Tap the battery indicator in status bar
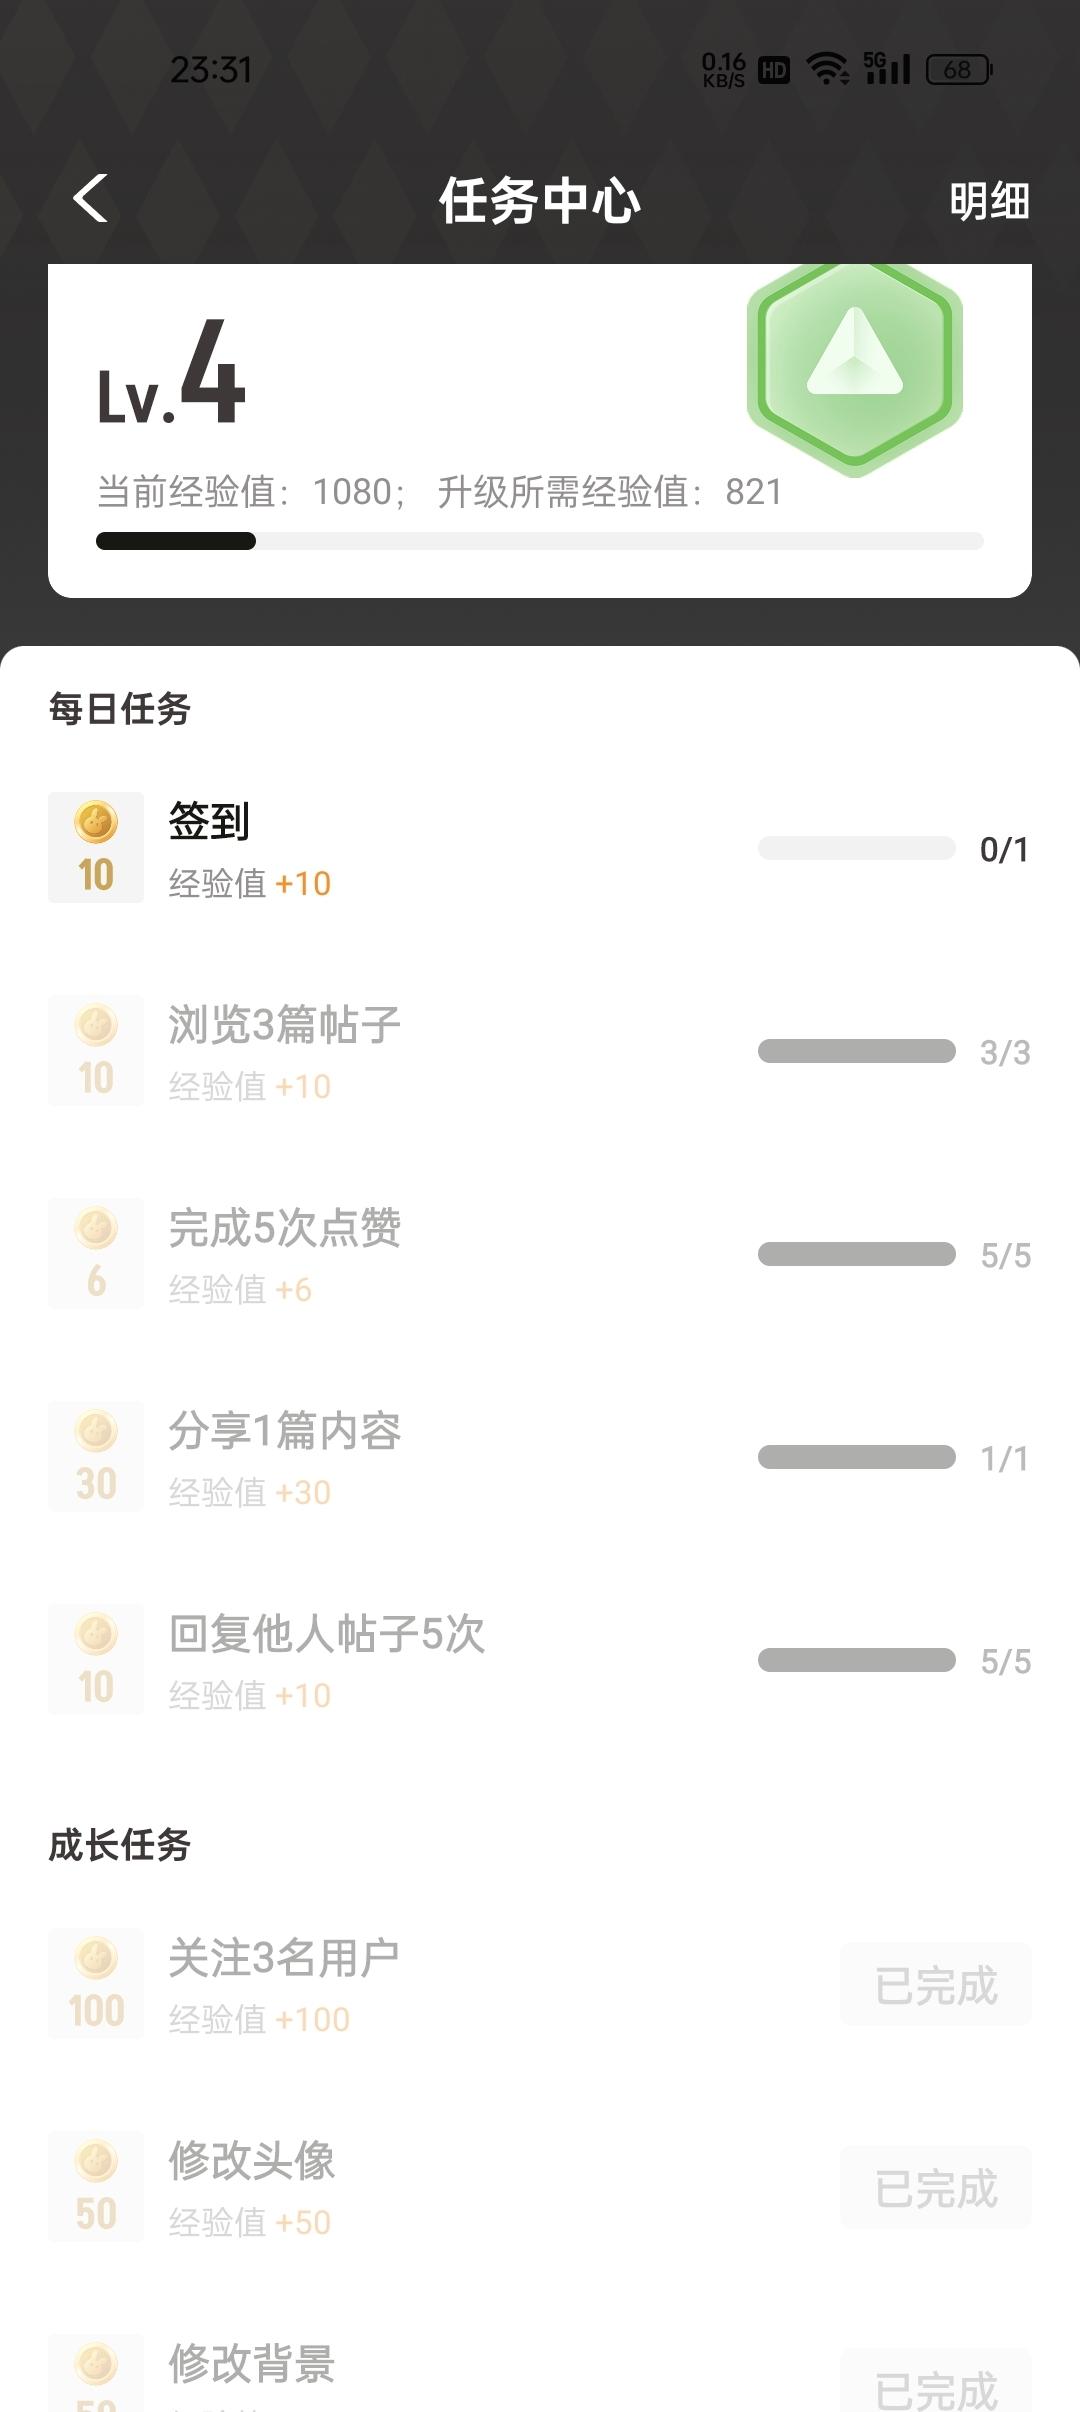1080x2412 pixels. tap(958, 69)
